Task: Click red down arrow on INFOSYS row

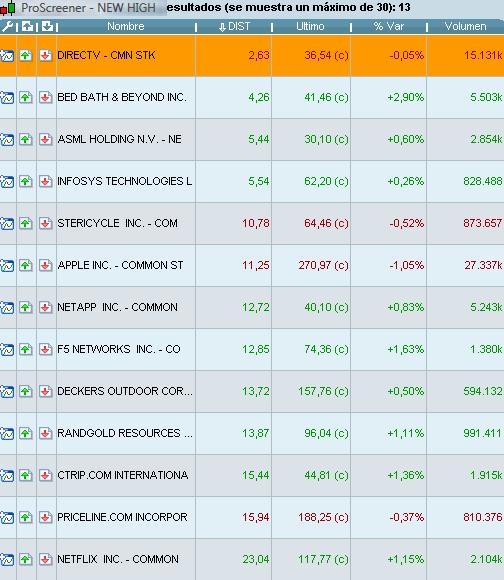Action: coord(45,182)
